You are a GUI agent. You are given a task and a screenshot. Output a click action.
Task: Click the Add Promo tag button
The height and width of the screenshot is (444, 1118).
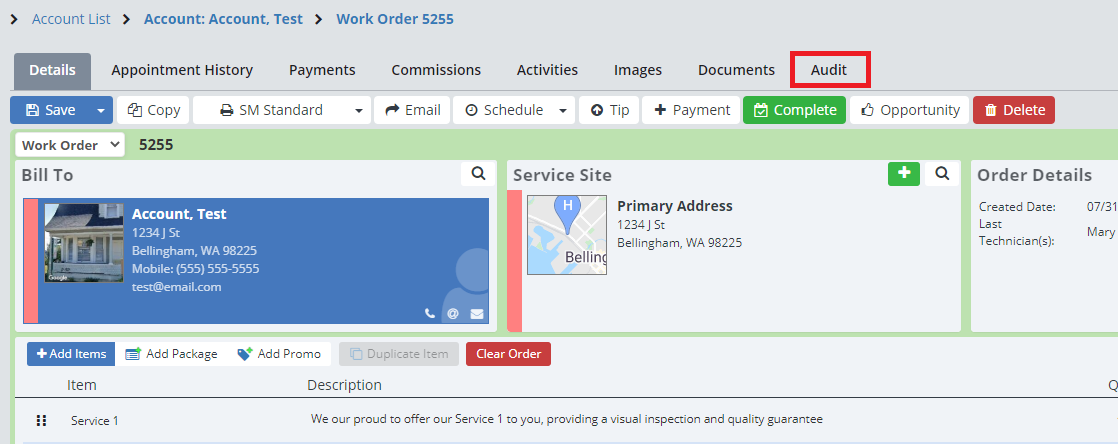tap(279, 354)
